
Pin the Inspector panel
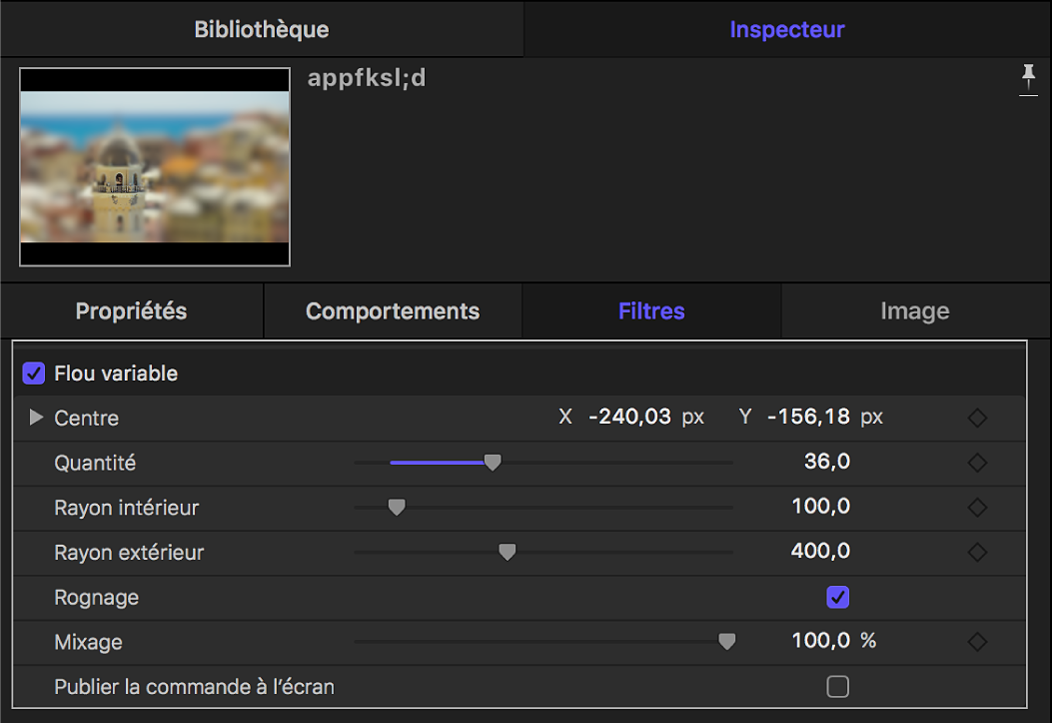(x=1028, y=80)
